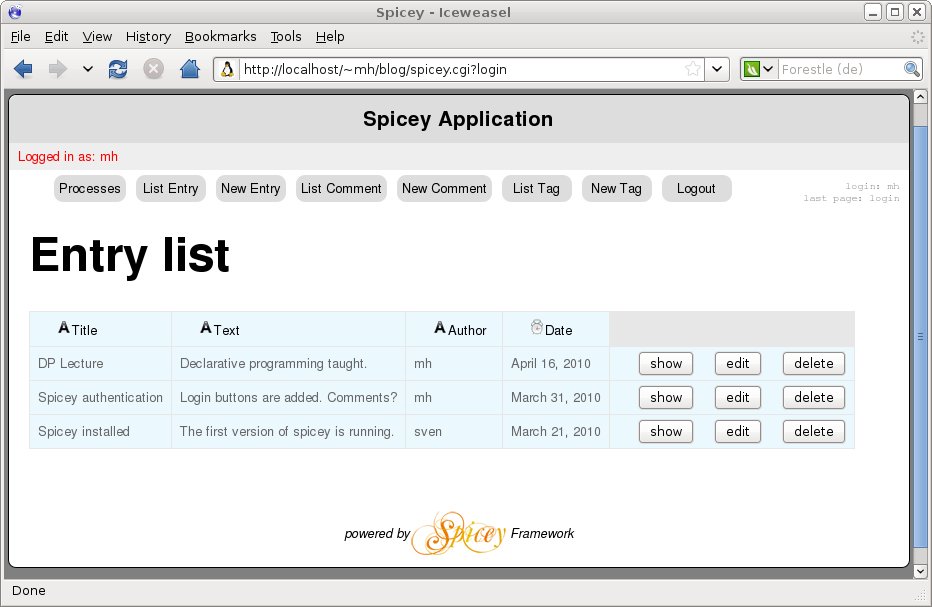
Task: Click the string type icon beside Text
Action: [206, 327]
